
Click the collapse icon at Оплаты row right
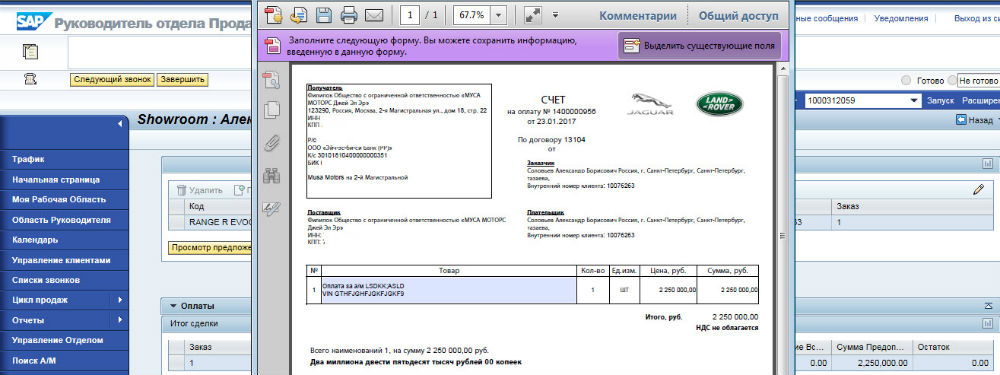point(989,306)
